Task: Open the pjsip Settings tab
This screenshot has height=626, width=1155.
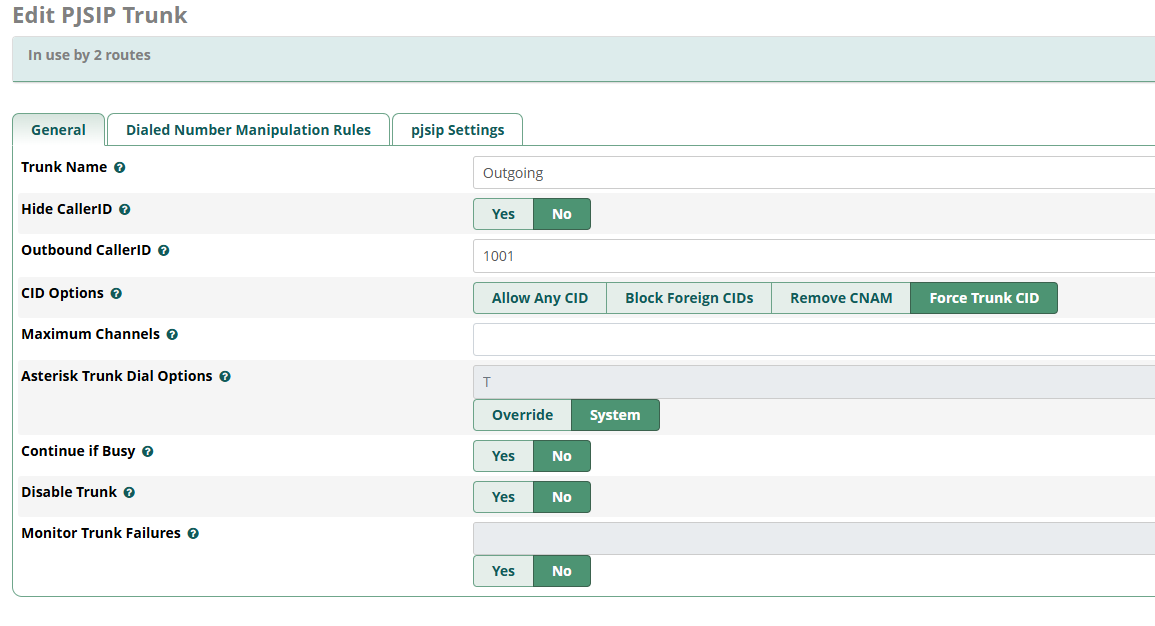Action: (457, 130)
